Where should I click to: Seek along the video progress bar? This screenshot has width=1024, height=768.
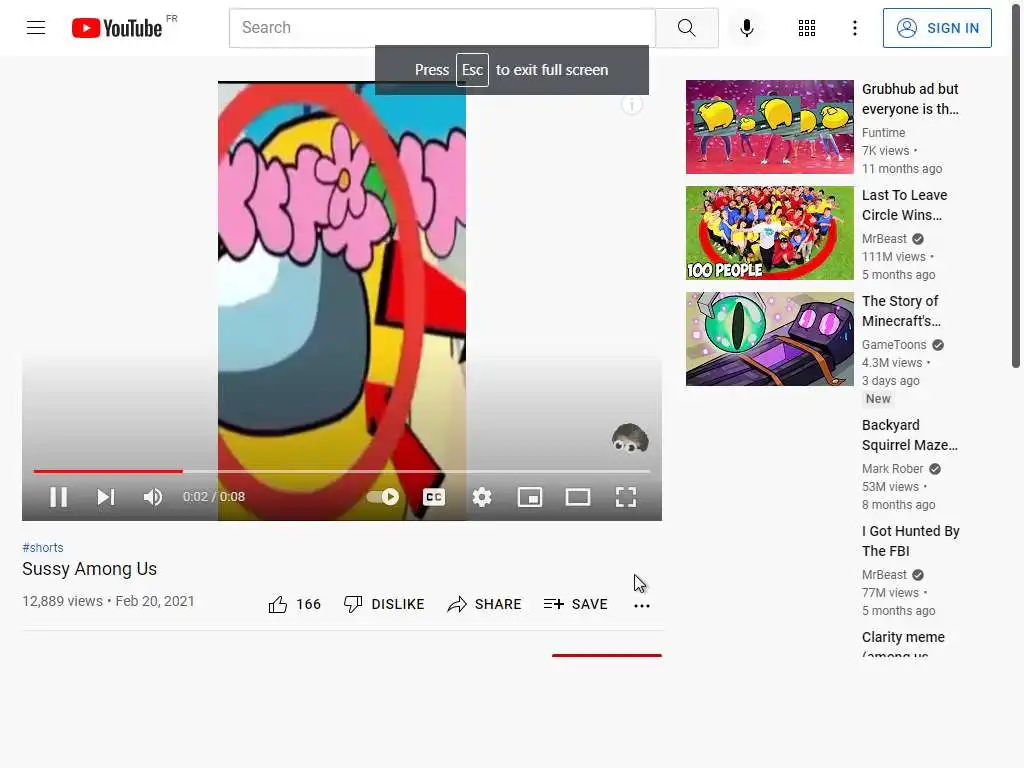pyautogui.click(x=342, y=471)
